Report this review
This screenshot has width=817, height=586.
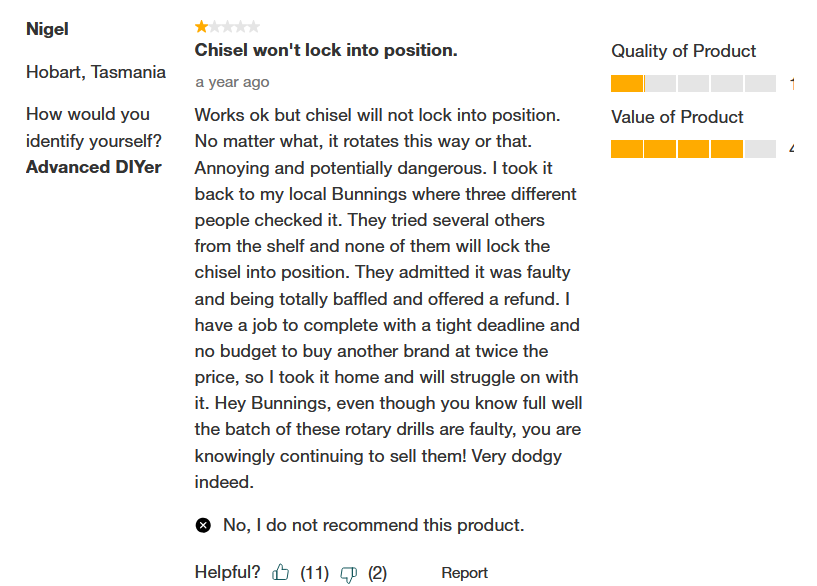[x=464, y=573]
